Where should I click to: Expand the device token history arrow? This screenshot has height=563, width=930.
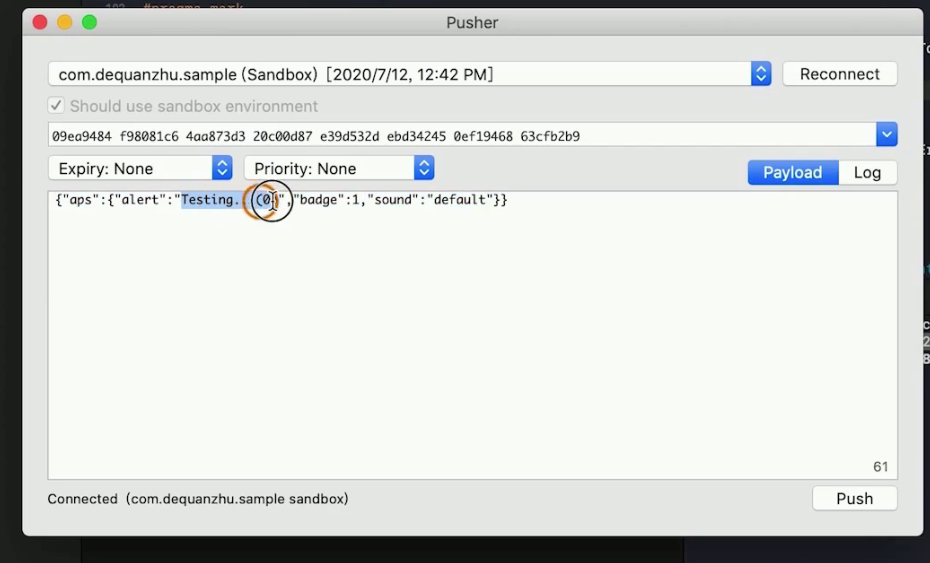[887, 135]
